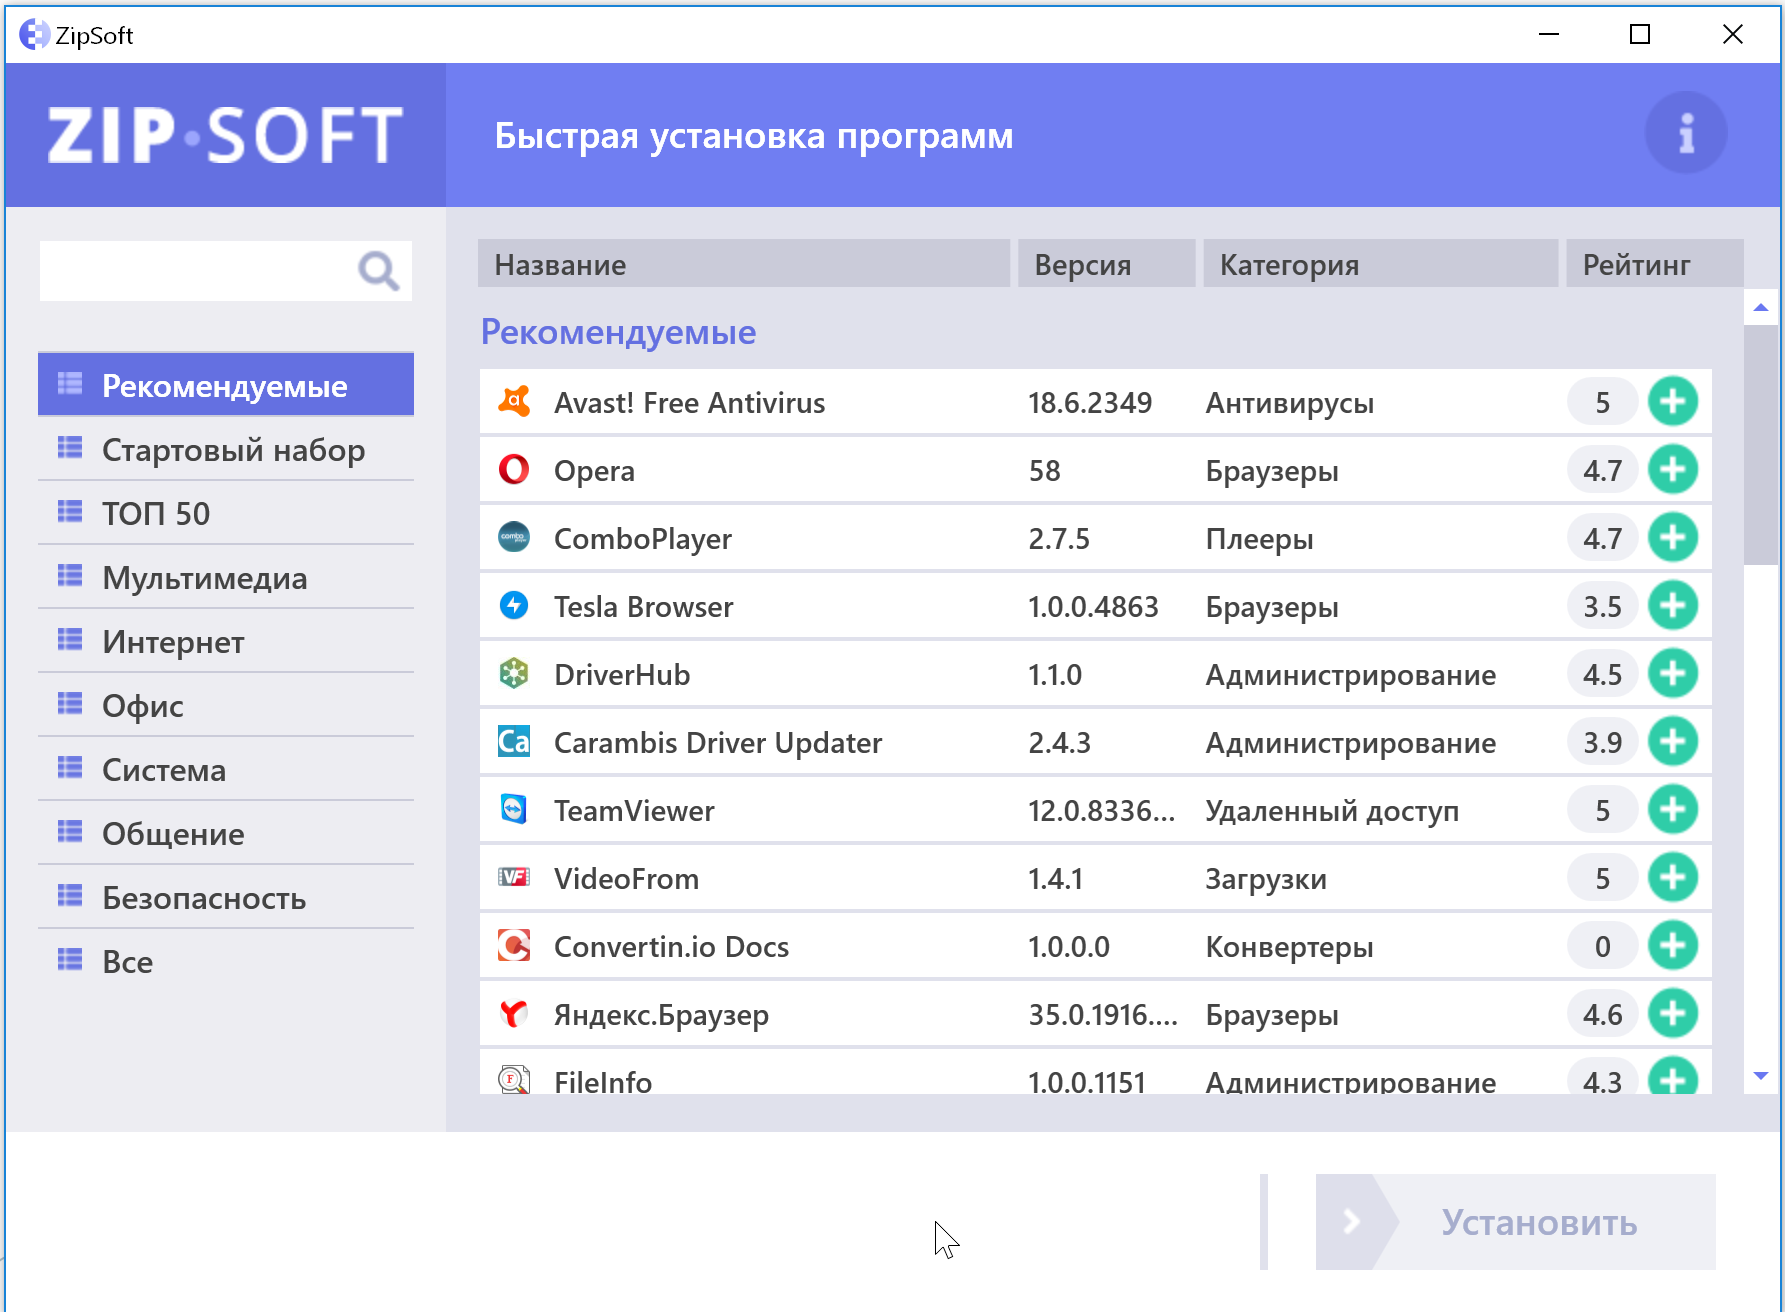Click the Яндекс.Браузер logo icon
Viewport: 1785px width, 1312px height.
pos(514,1014)
